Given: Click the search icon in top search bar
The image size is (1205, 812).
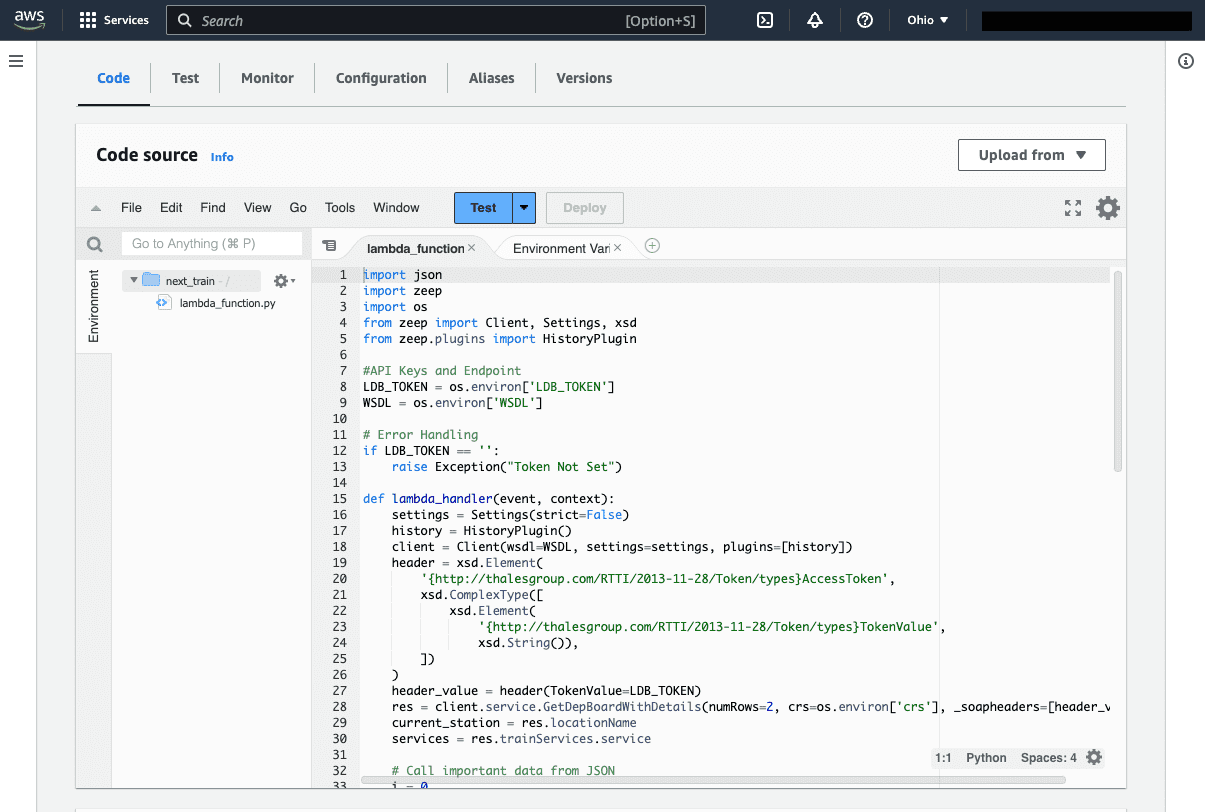Looking at the screenshot, I should (x=184, y=20).
